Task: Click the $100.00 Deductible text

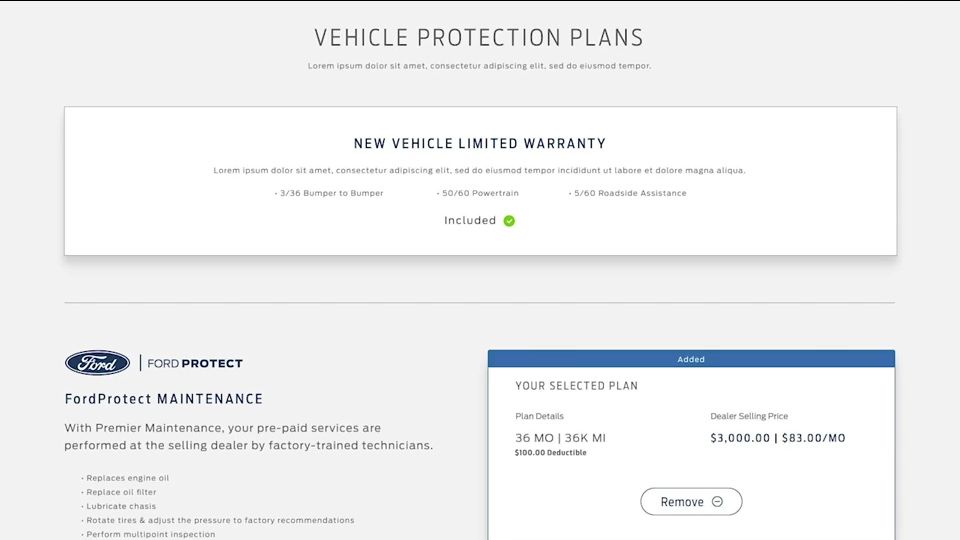Action: tap(550, 452)
